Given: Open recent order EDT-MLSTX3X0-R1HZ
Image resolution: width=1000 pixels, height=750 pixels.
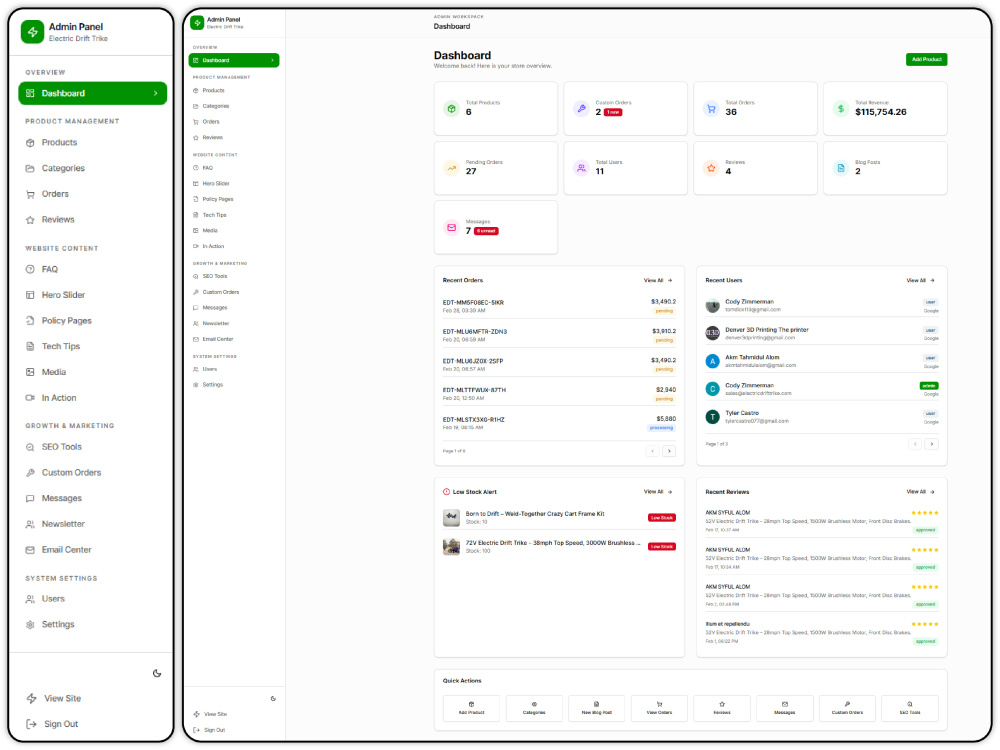Looking at the screenshot, I should tap(559, 423).
